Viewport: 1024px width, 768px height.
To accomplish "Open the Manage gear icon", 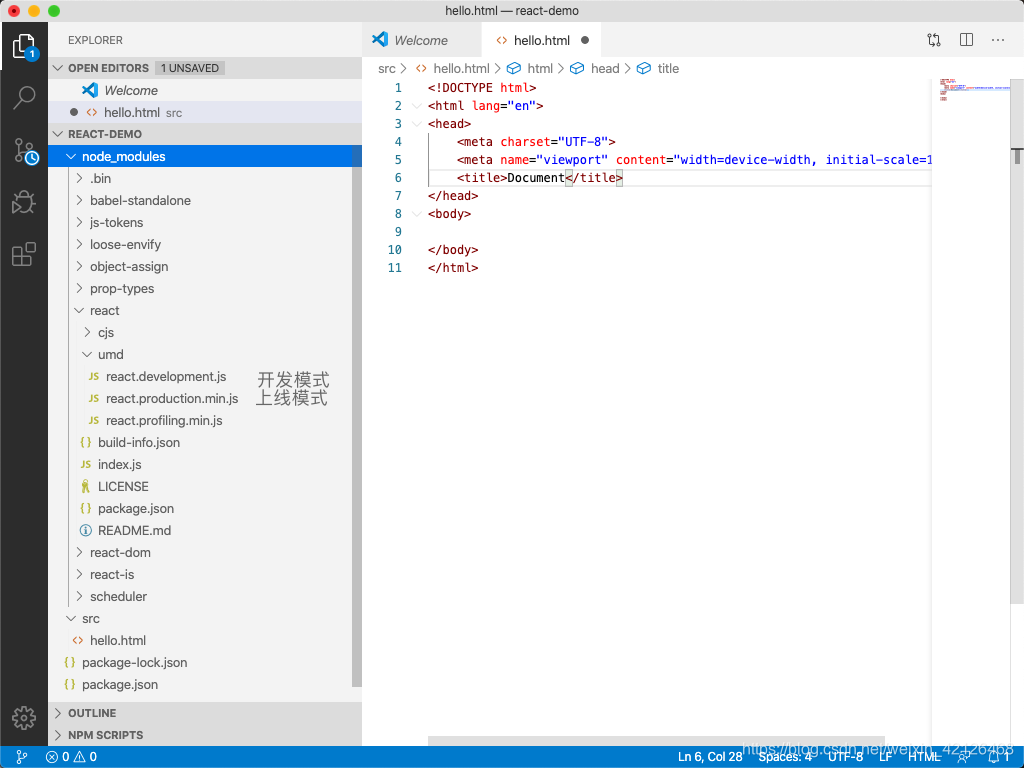I will point(24,718).
